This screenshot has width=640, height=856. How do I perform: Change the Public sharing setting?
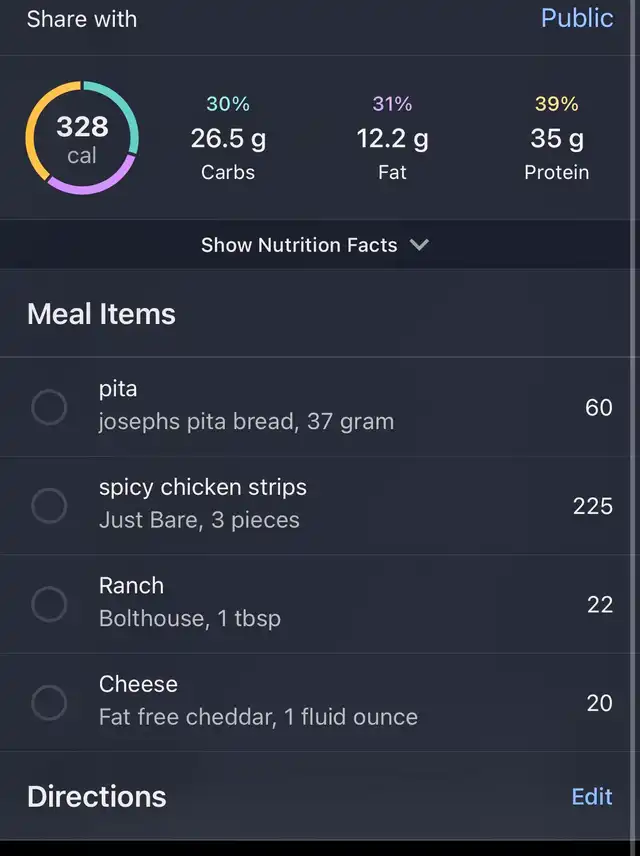point(577,18)
